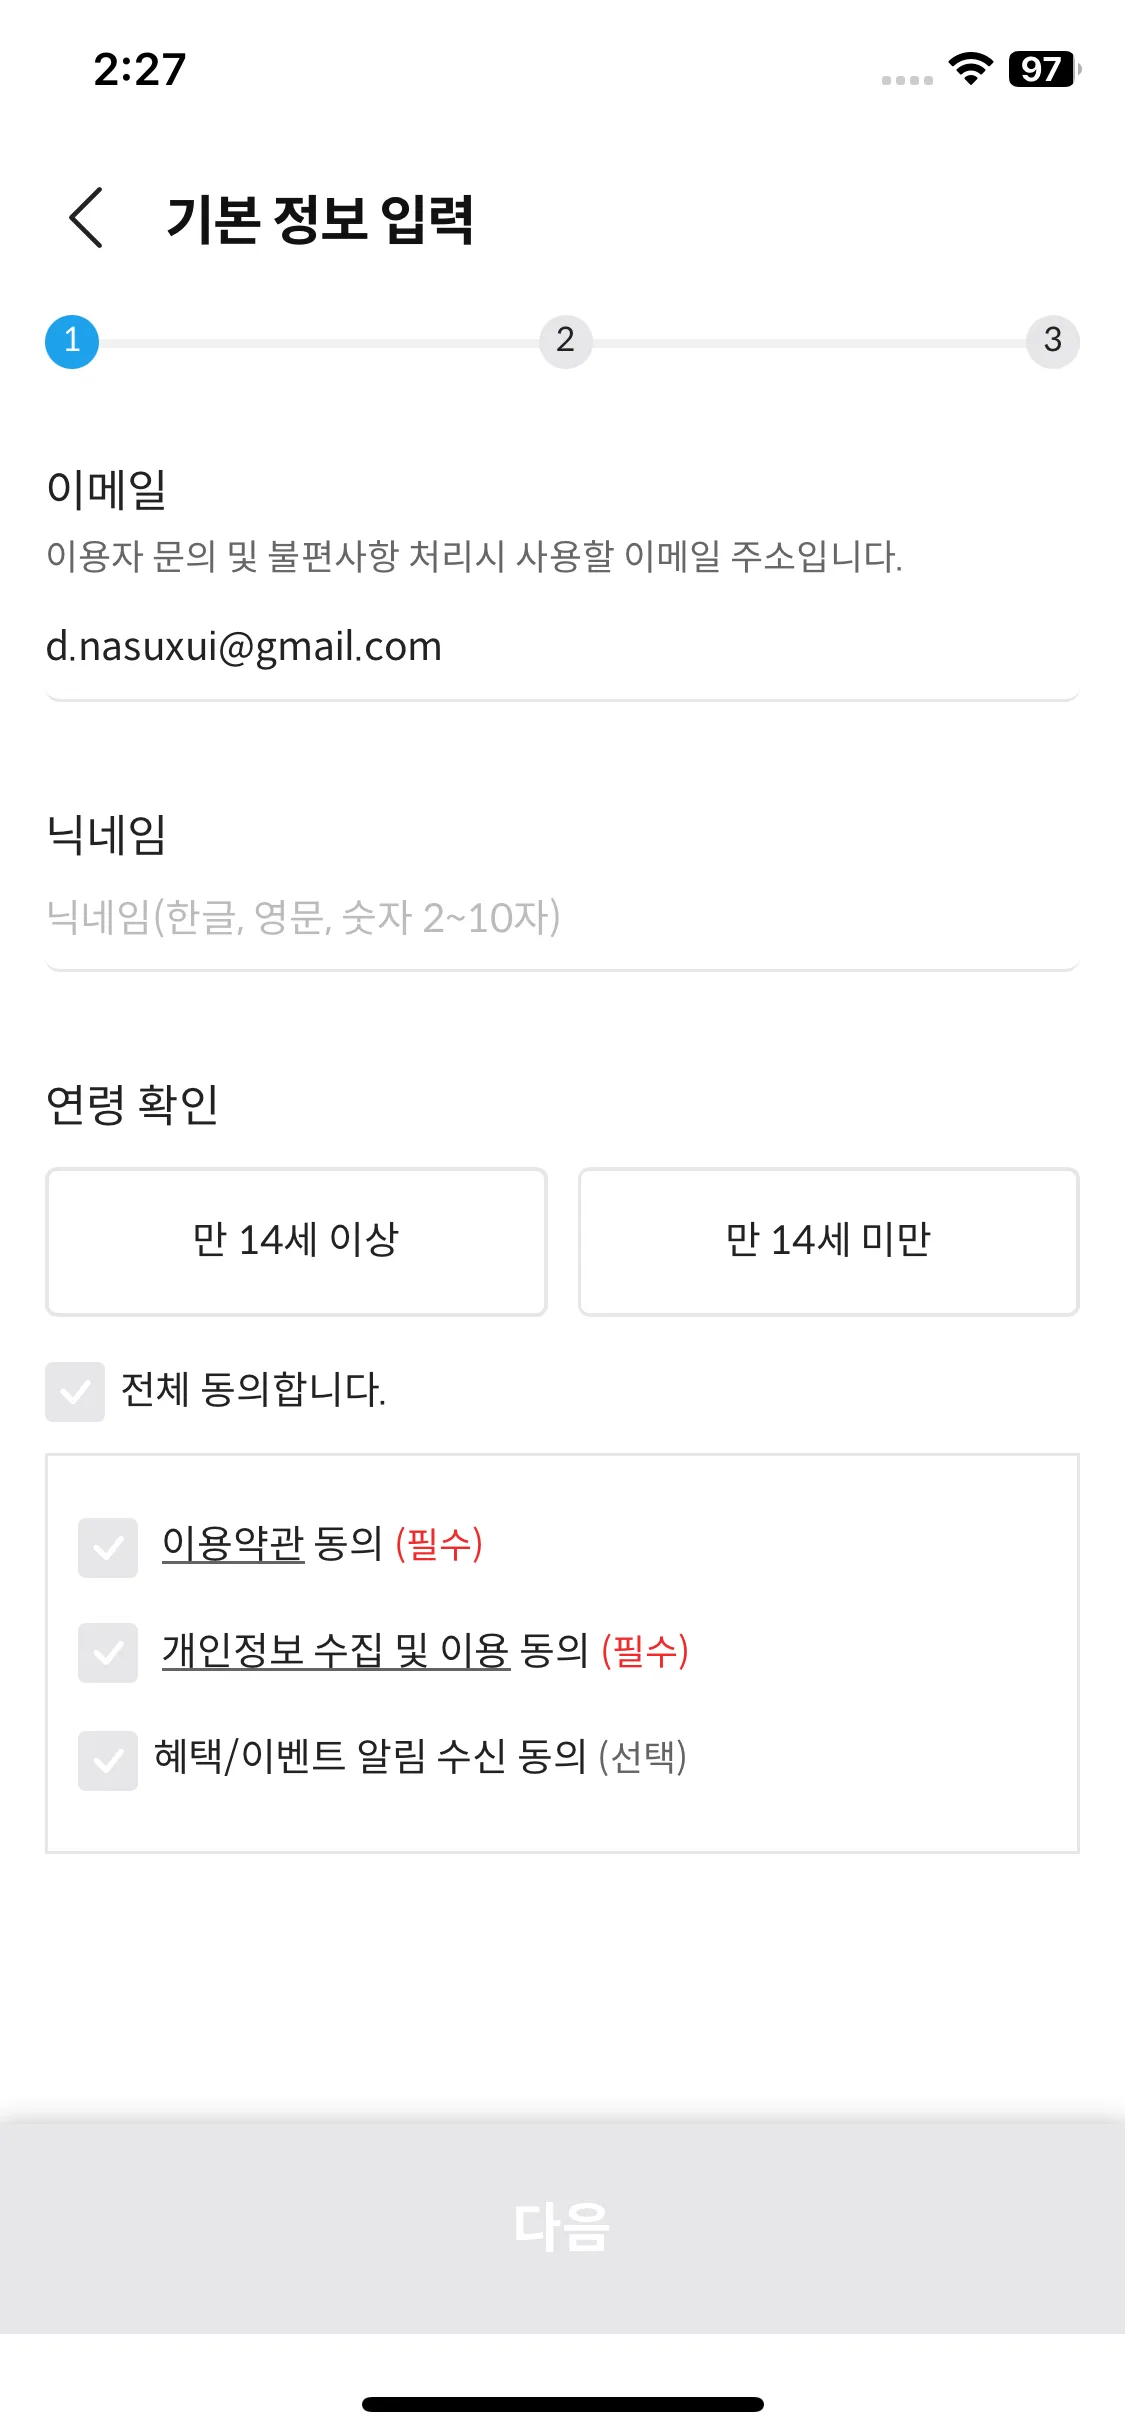Focus the 닉네임 input field
This screenshot has height=2436, width=1125.
[x=562, y=917]
